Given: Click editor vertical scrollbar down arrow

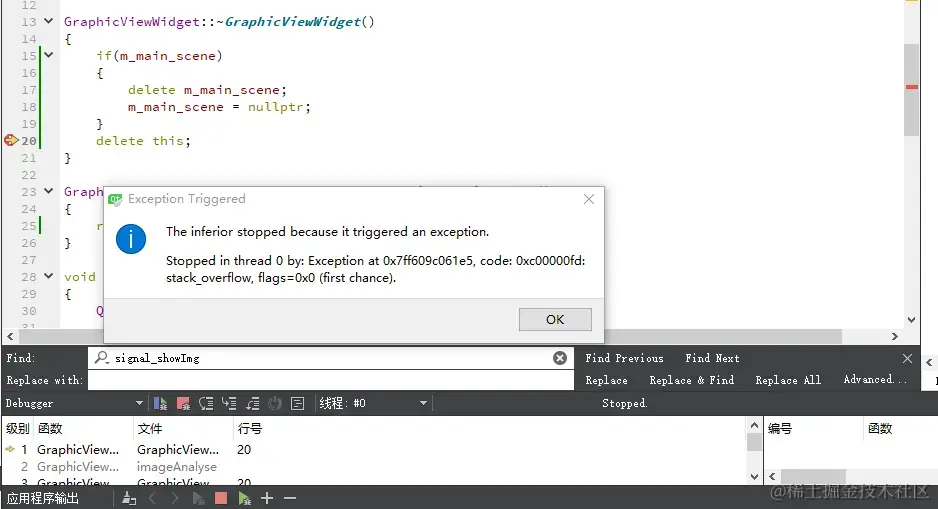Looking at the screenshot, I should coord(911,319).
